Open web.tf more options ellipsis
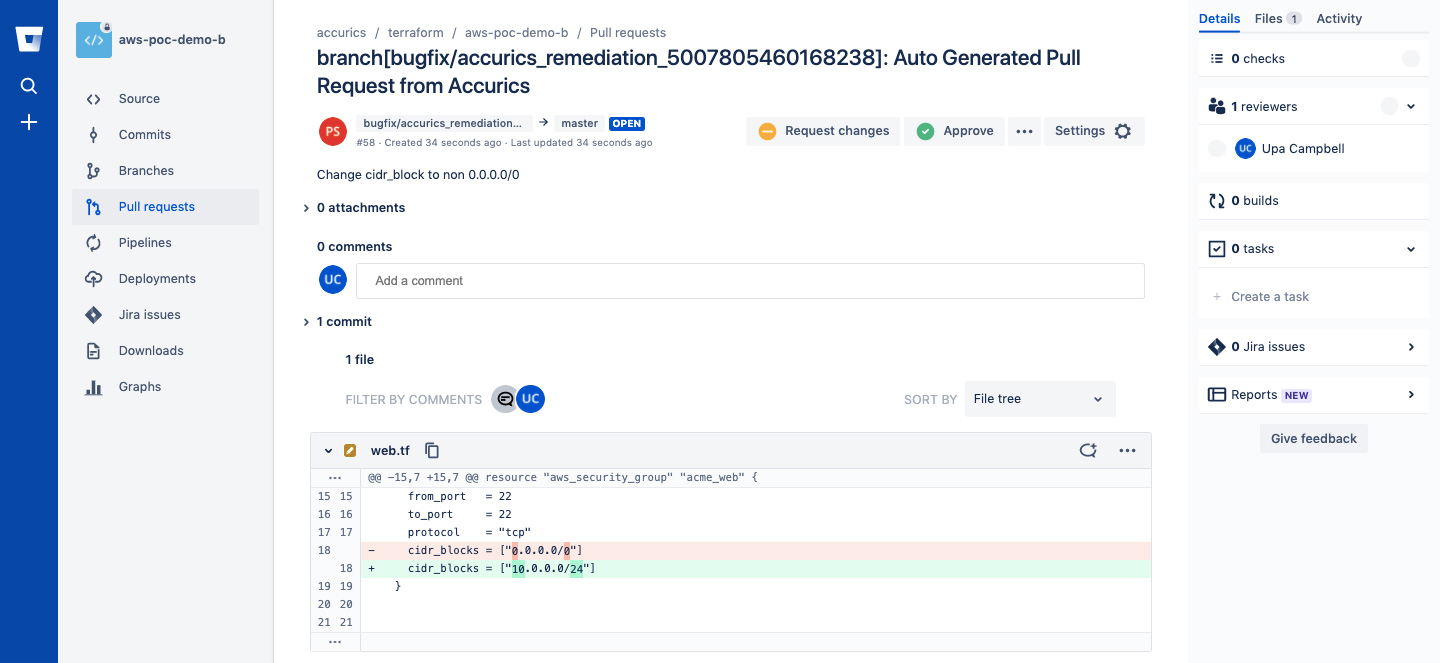The height and width of the screenshot is (663, 1440). 1127,451
